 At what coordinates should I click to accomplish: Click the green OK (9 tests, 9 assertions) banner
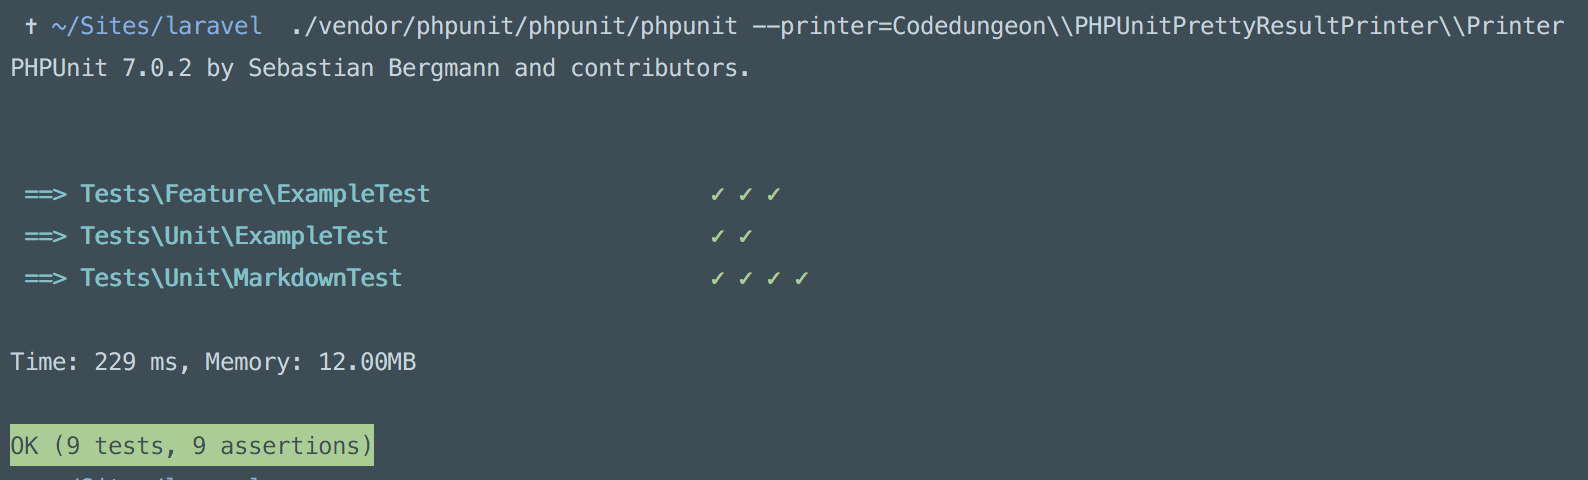192,445
